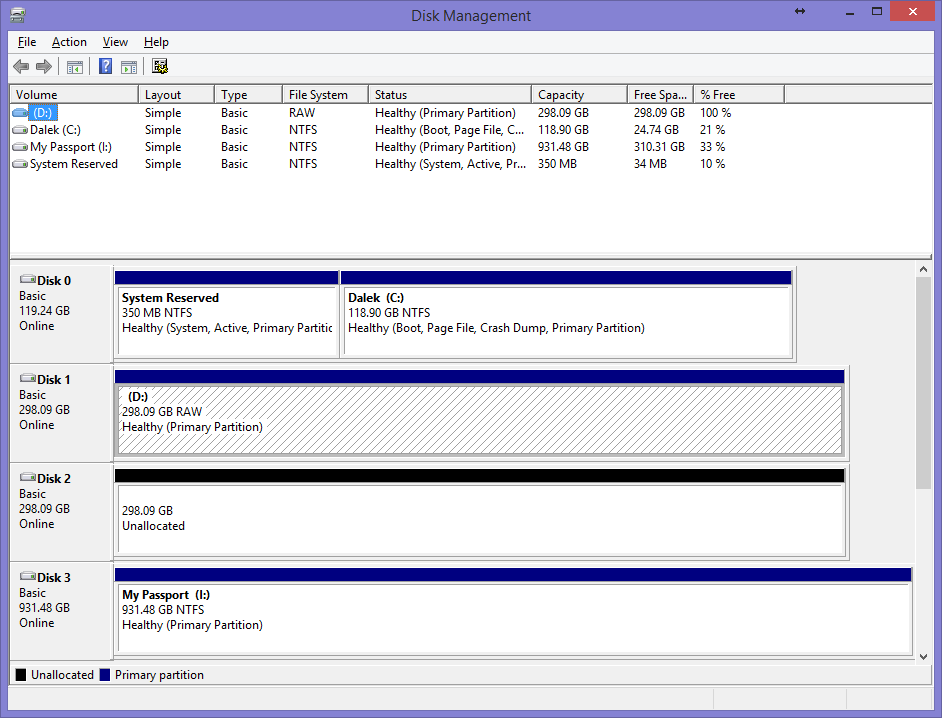Click the resize arrow icon in title bar
Image resolution: width=942 pixels, height=718 pixels.
pos(800,11)
